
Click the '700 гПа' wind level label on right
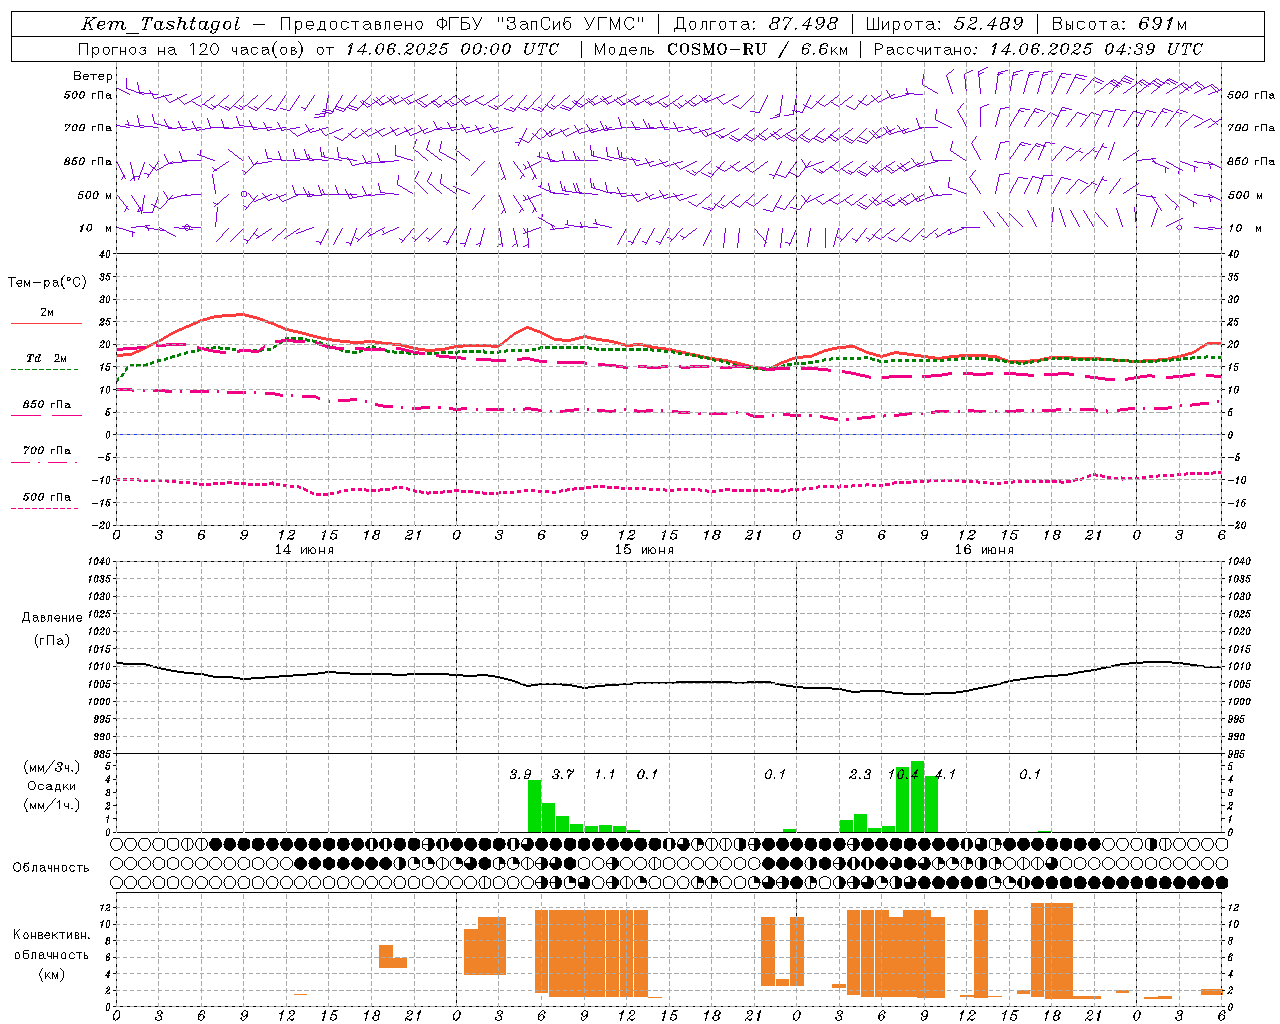pos(1250,128)
